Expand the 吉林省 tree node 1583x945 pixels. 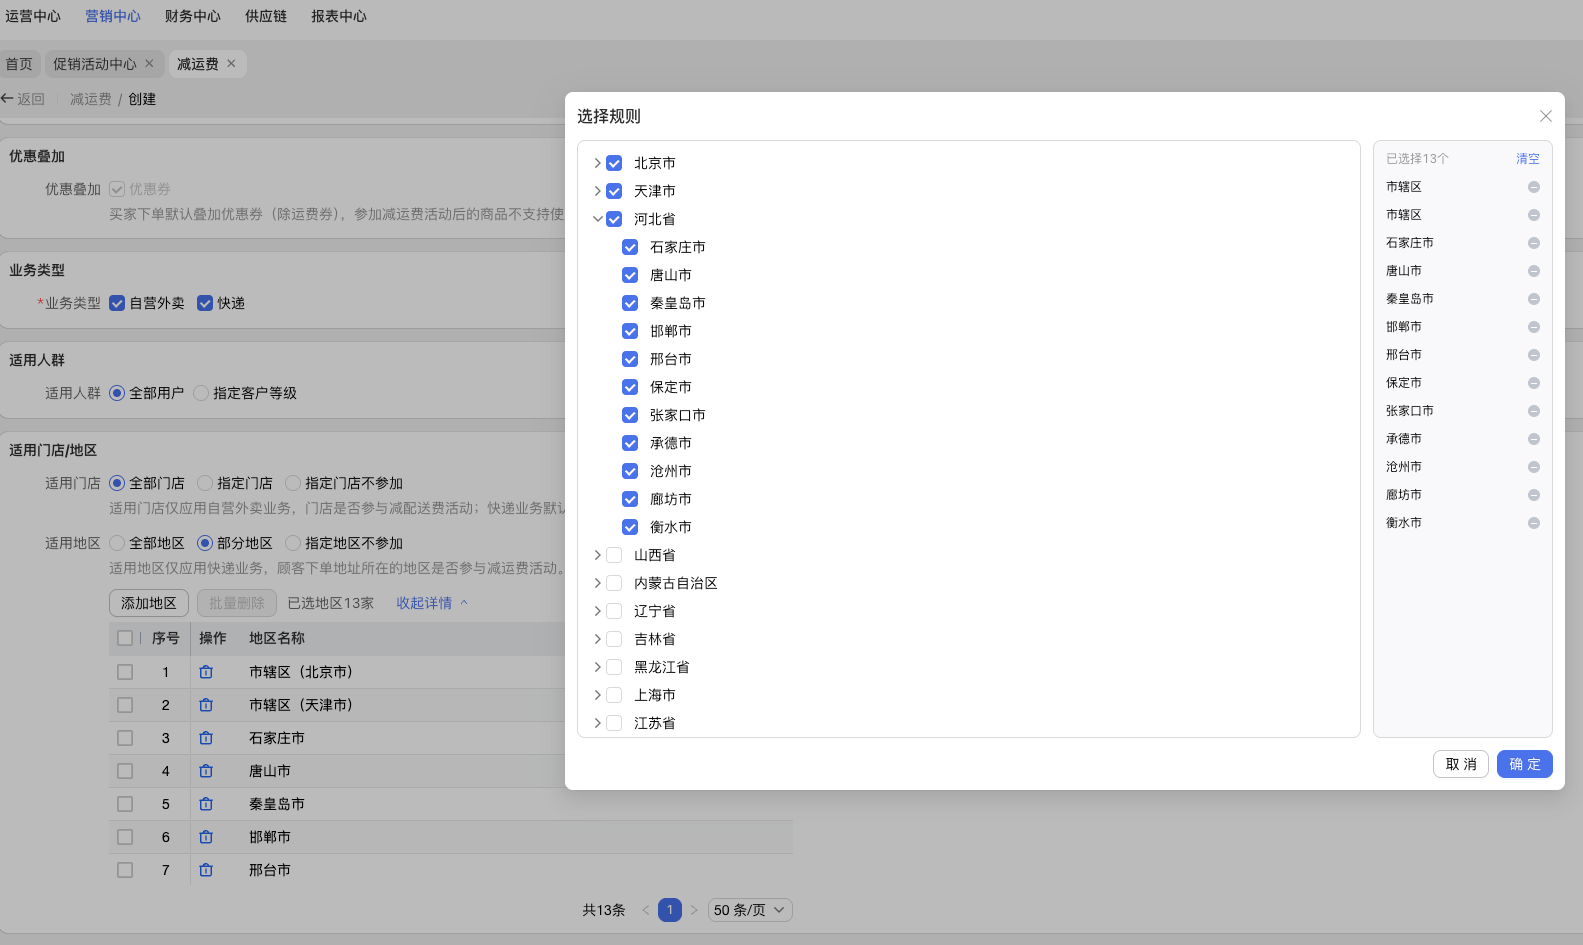[597, 639]
